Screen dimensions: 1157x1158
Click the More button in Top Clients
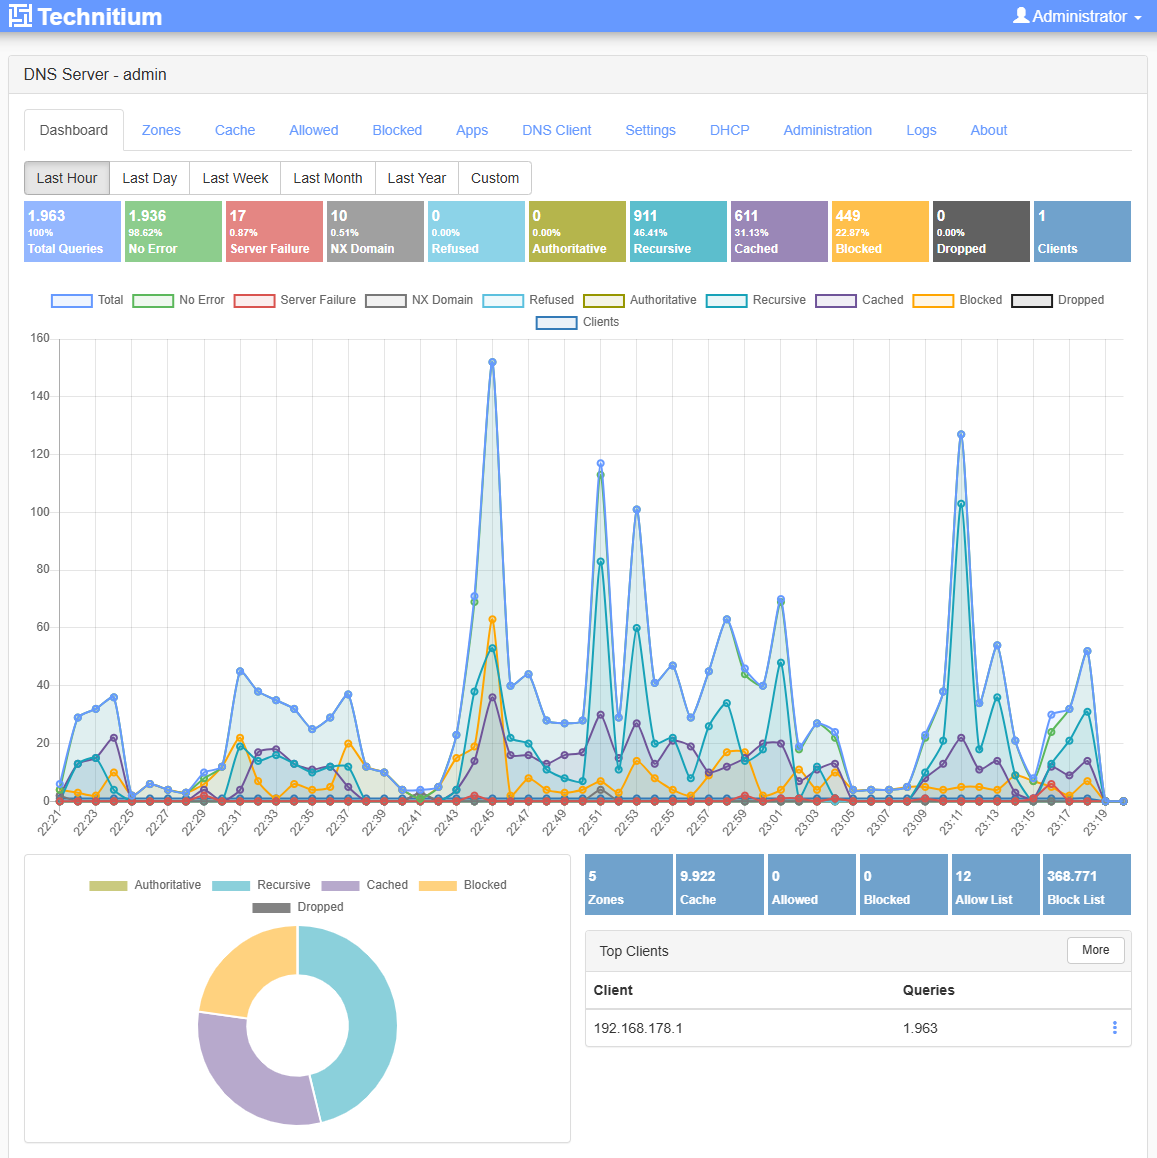1095,950
